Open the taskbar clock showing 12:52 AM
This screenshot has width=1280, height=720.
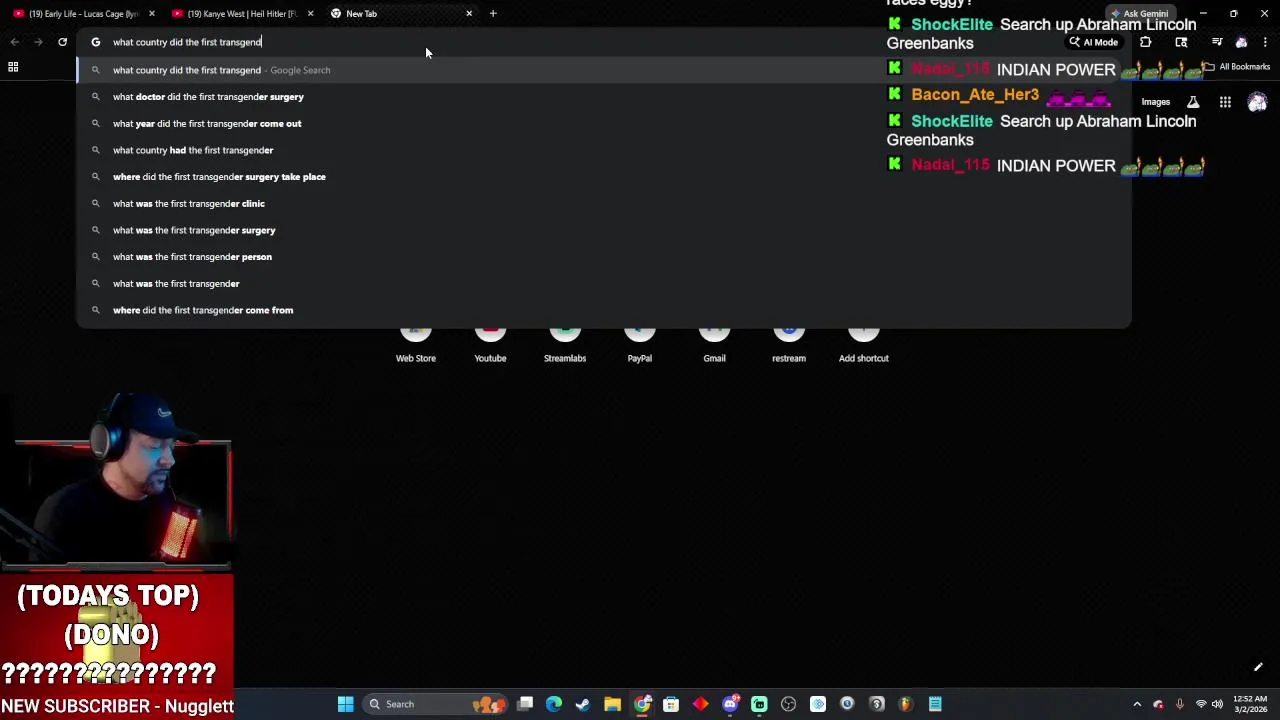[x=1250, y=704]
